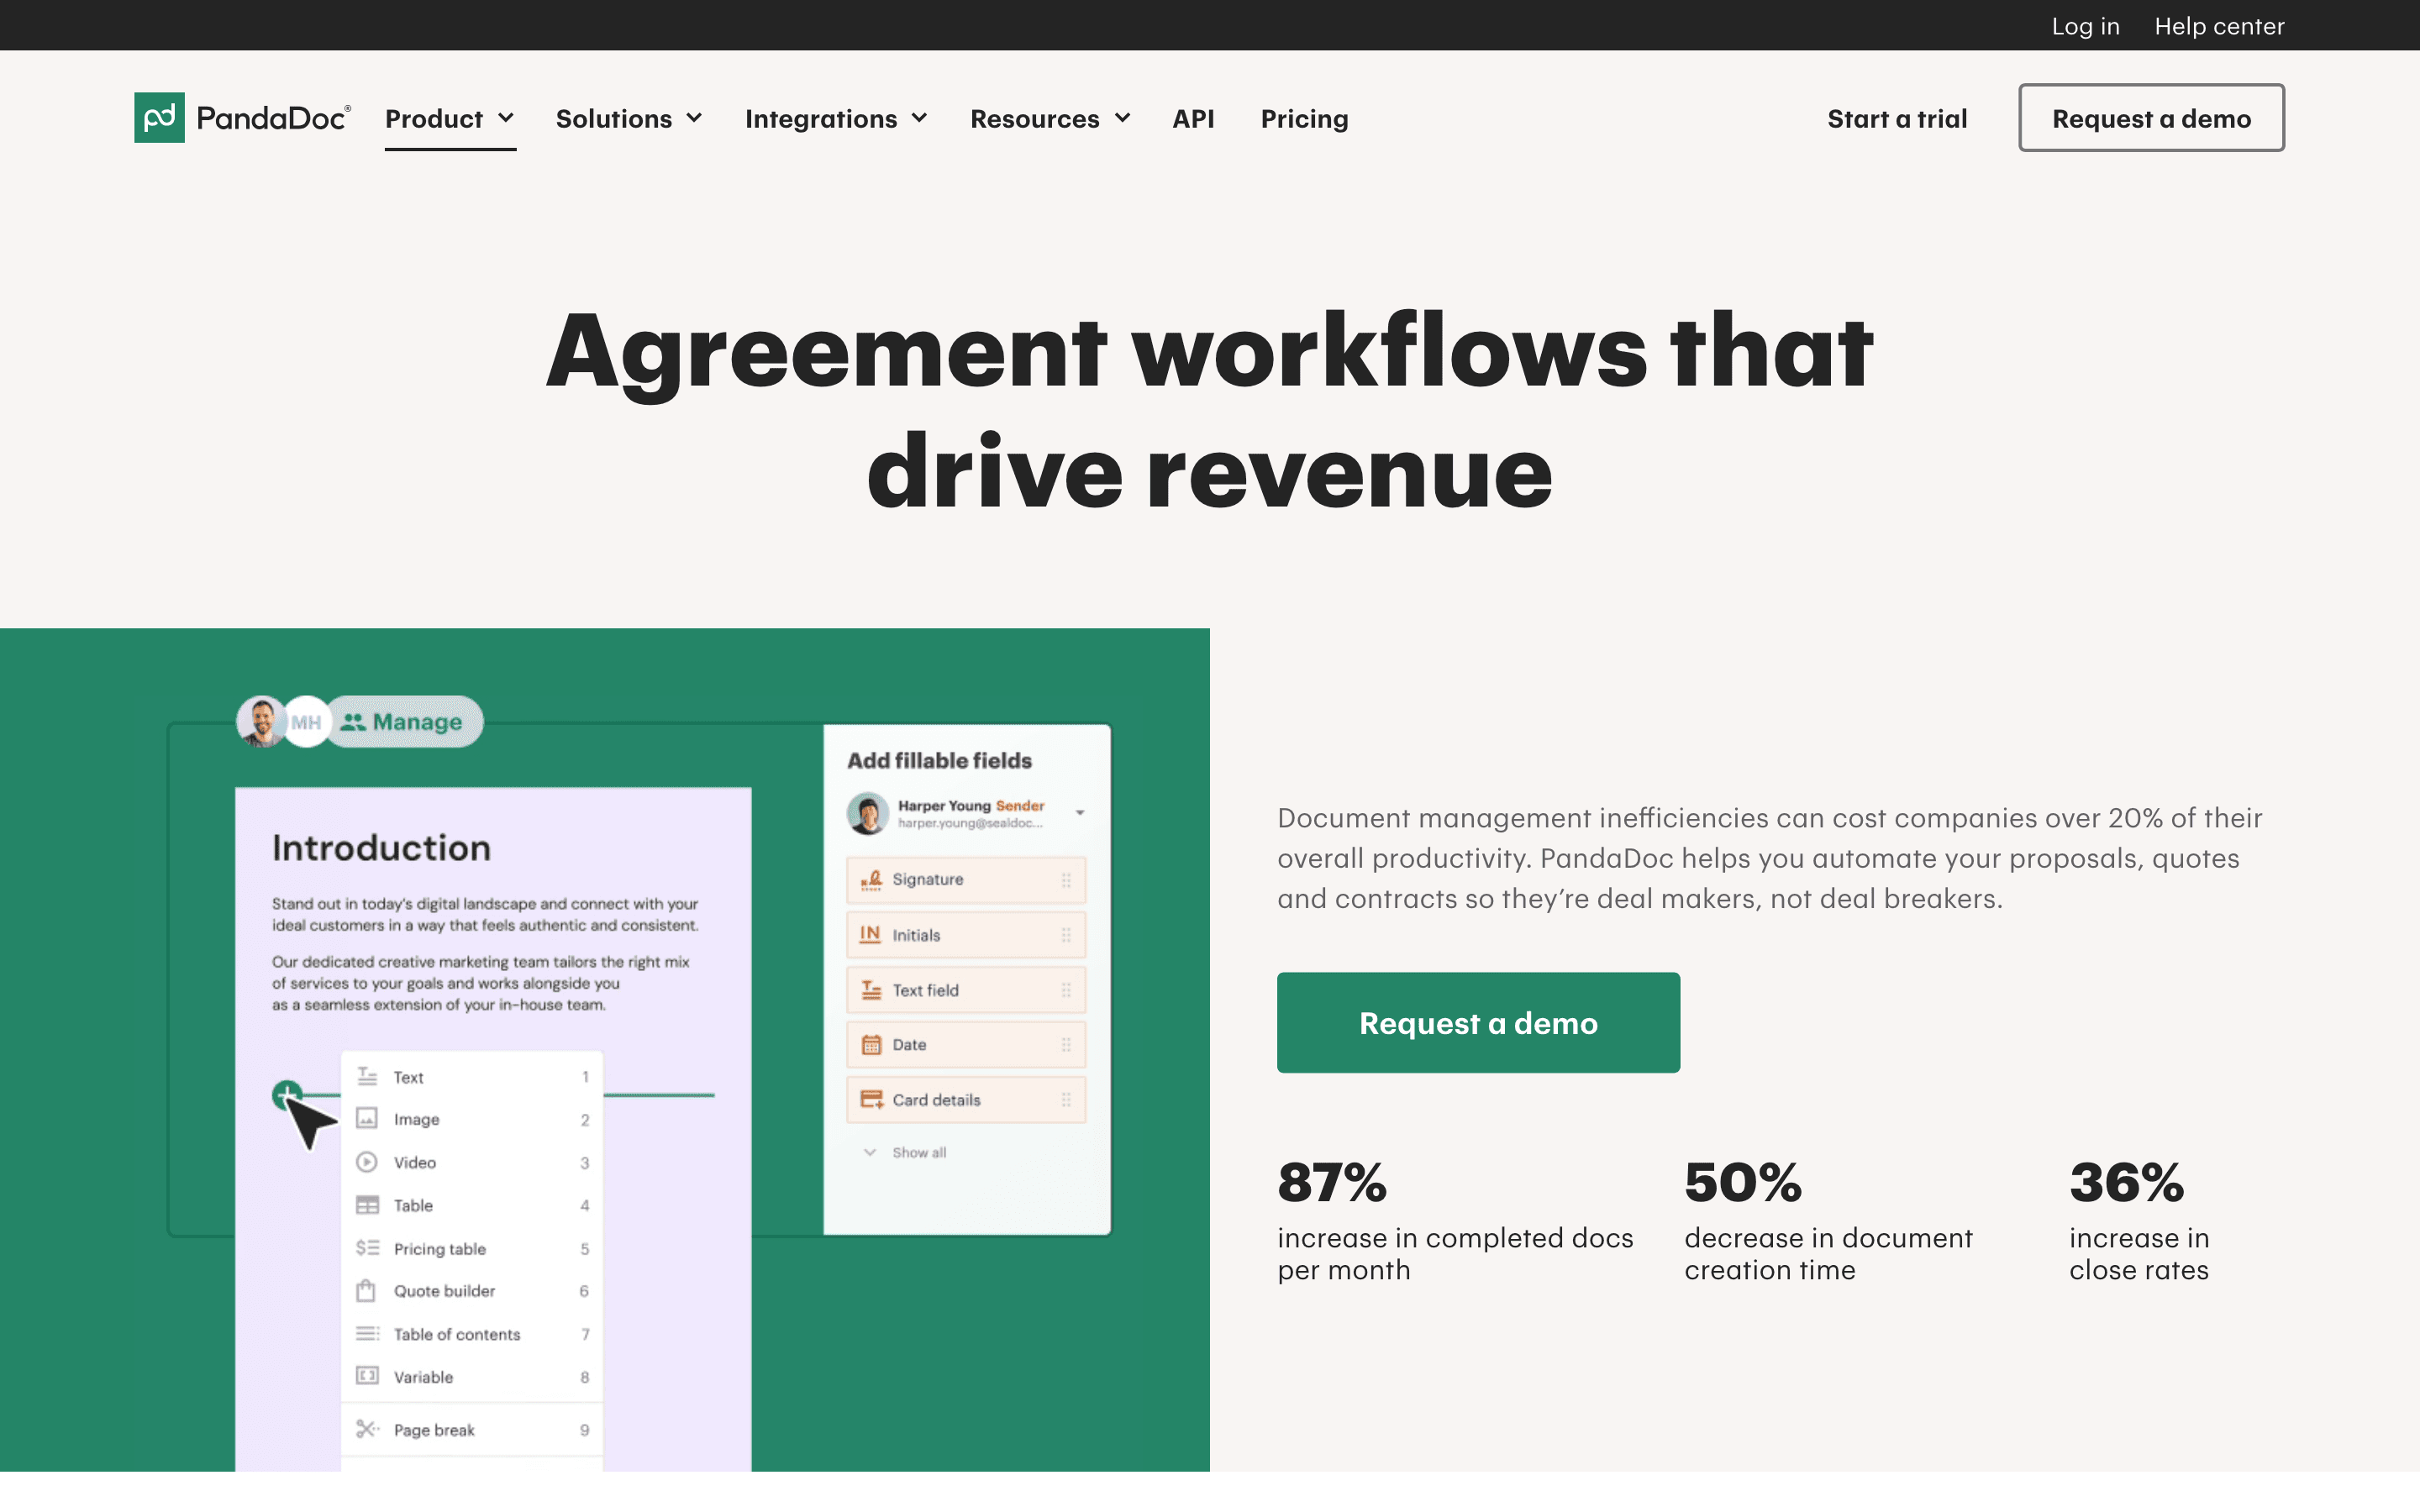Click the Card details field label
2420x1512 pixels.
(x=936, y=1100)
